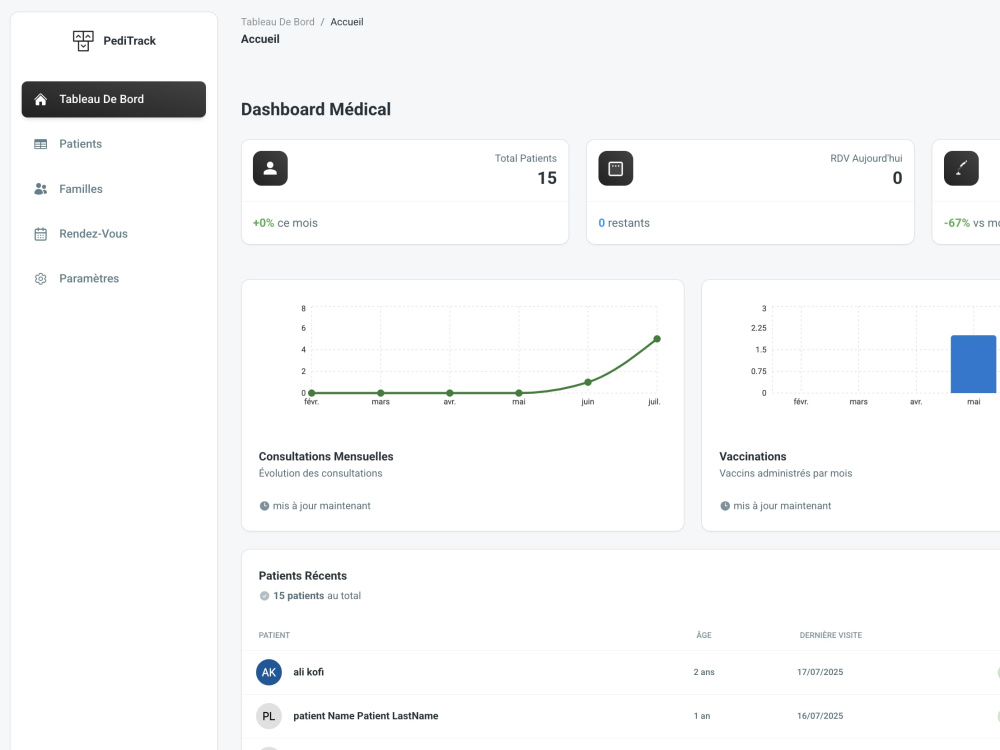Click the Accueil breadcrumb item
Viewport: 1000px width, 750px height.
(x=347, y=22)
